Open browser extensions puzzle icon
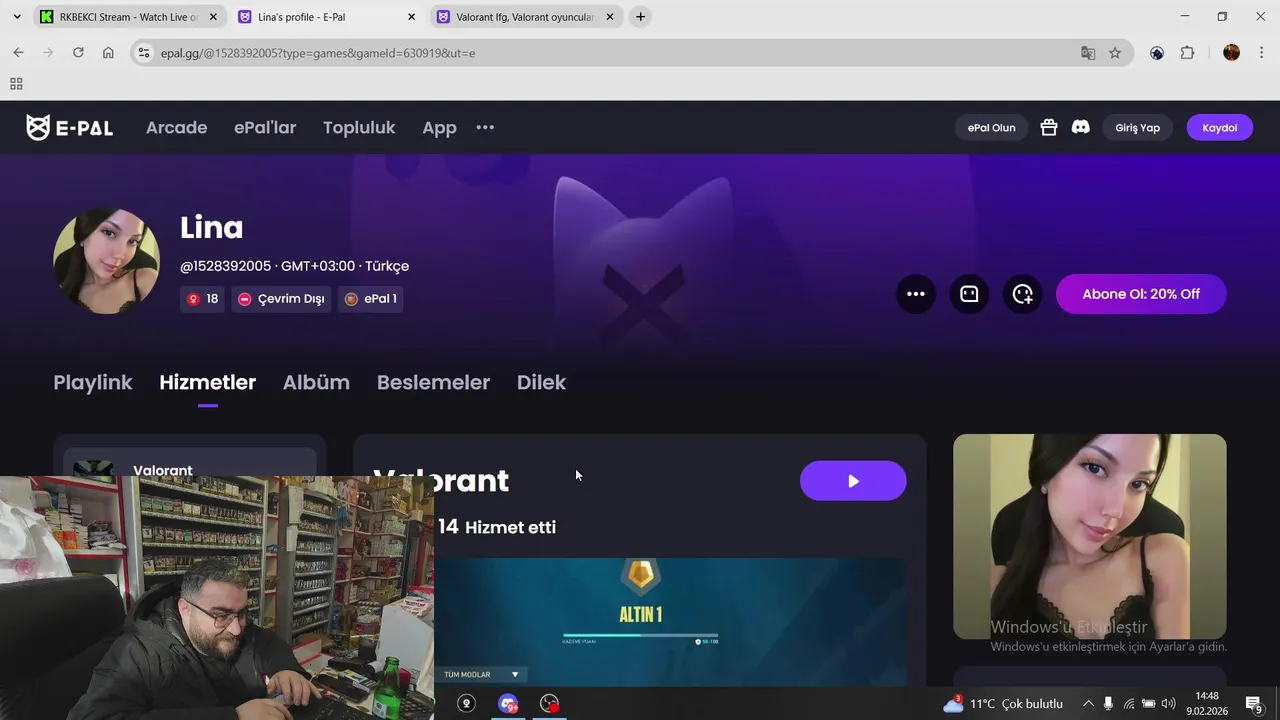Image resolution: width=1280 pixels, height=720 pixels. 1187,53
